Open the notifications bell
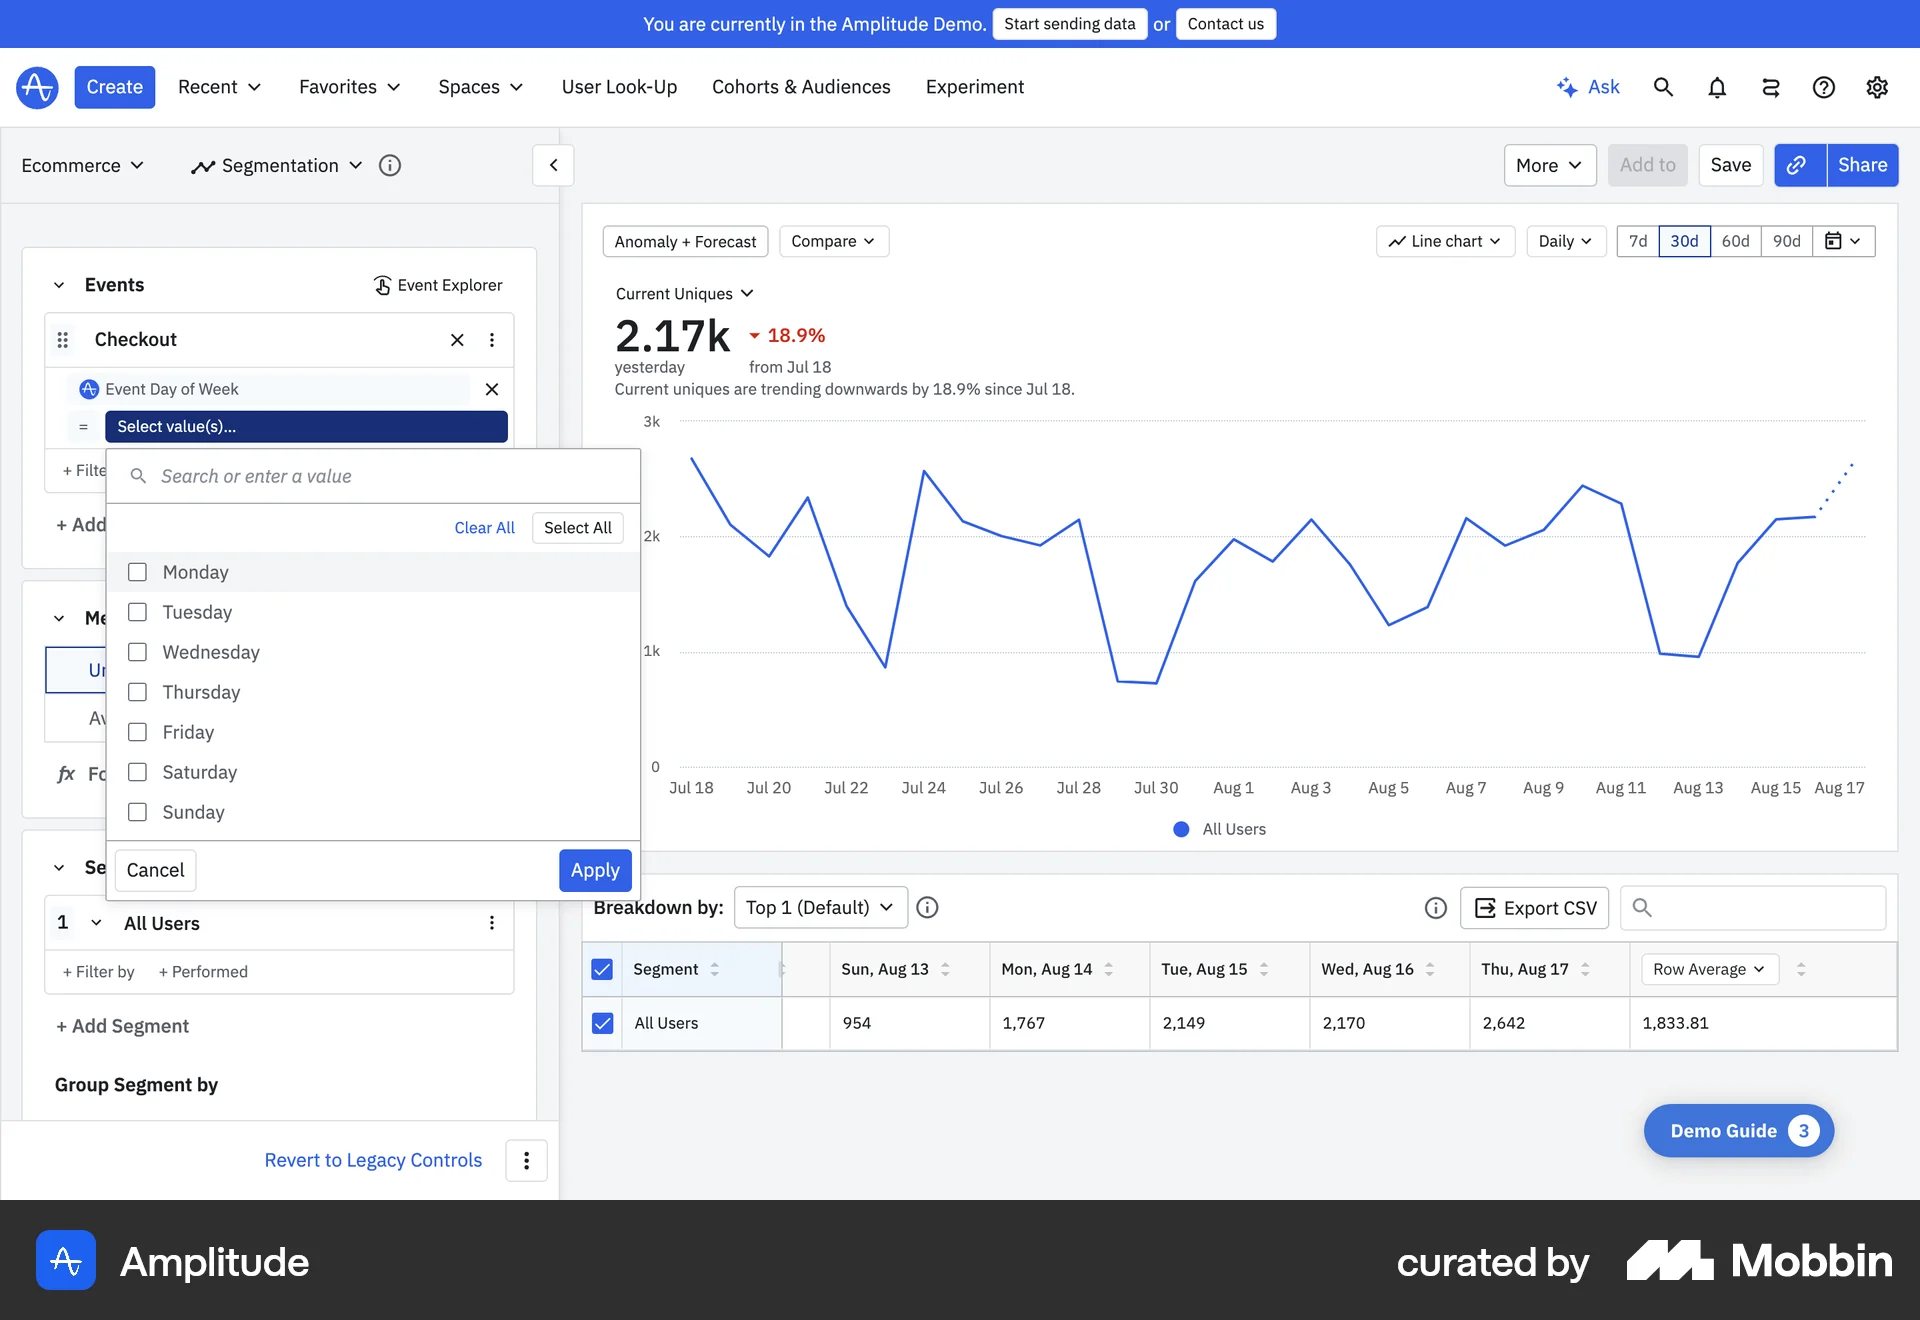Viewport: 1920px width, 1320px height. (1717, 87)
